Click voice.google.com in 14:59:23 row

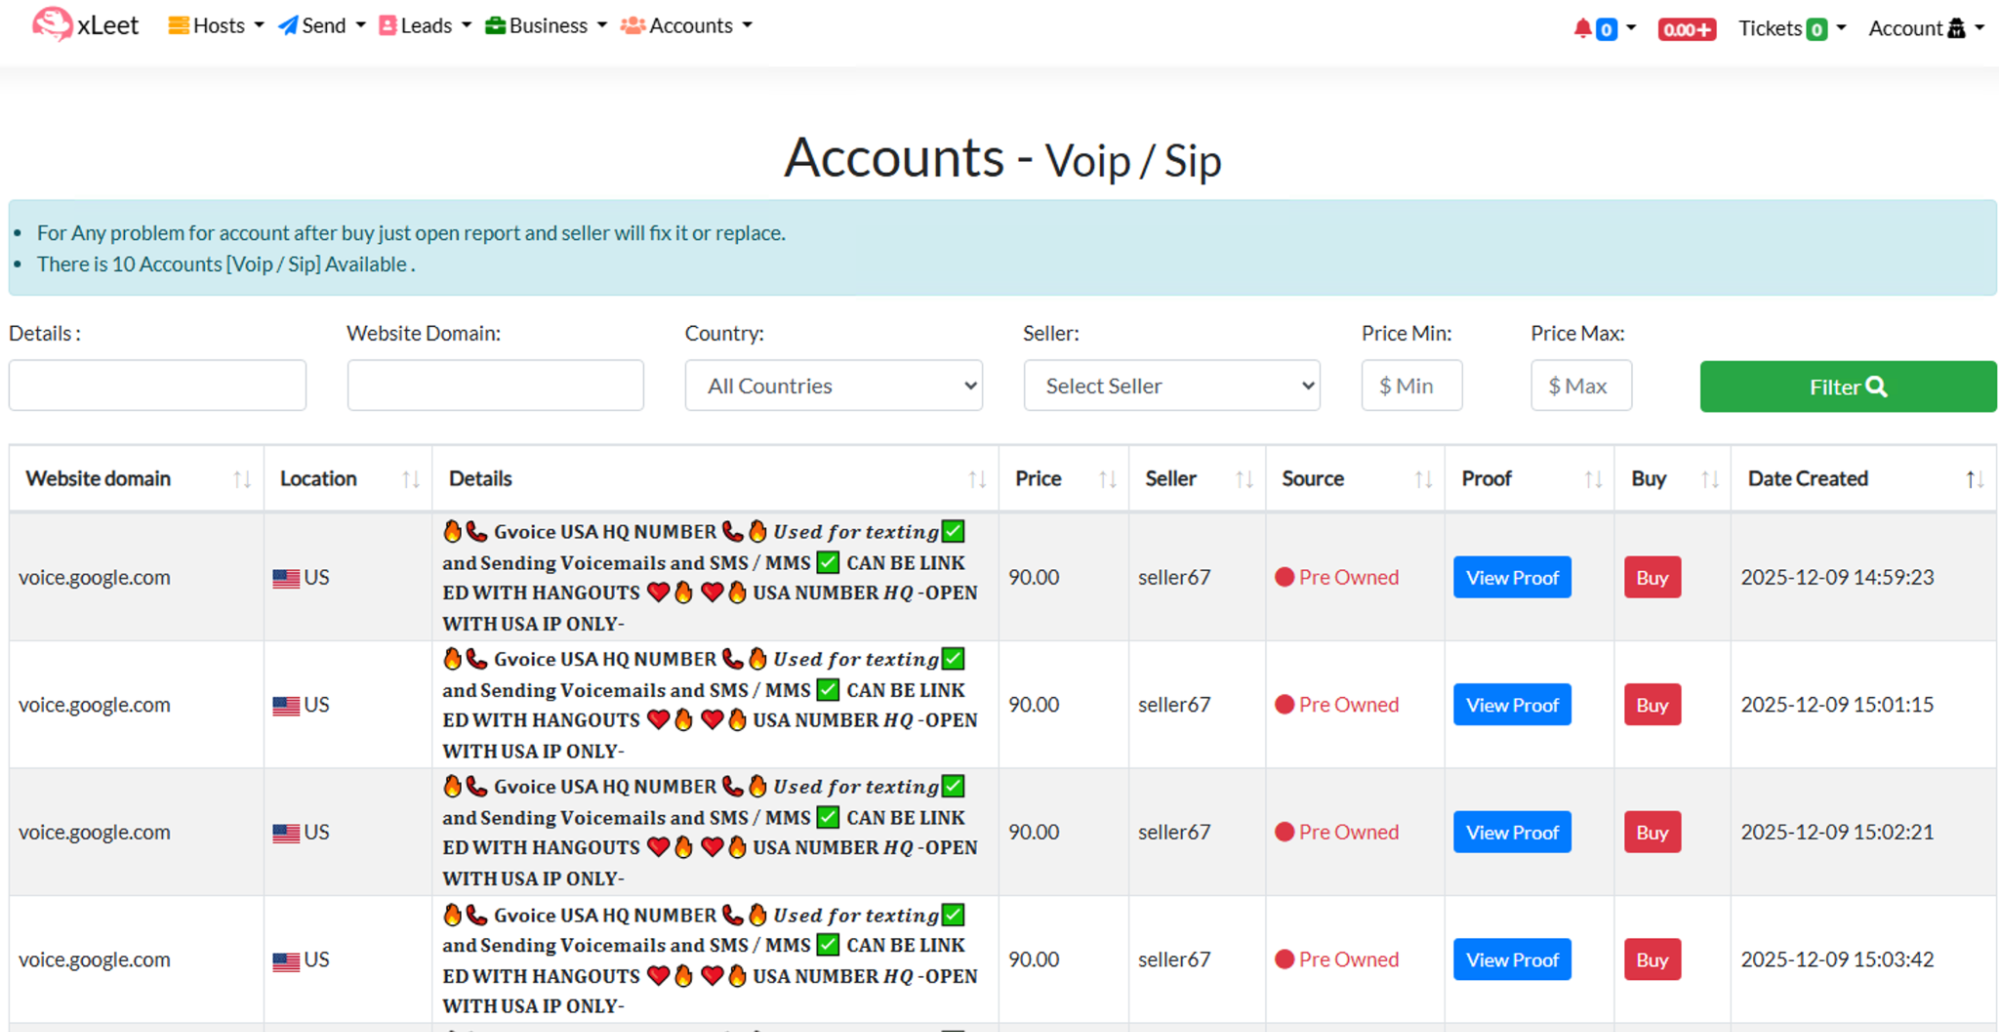point(95,577)
